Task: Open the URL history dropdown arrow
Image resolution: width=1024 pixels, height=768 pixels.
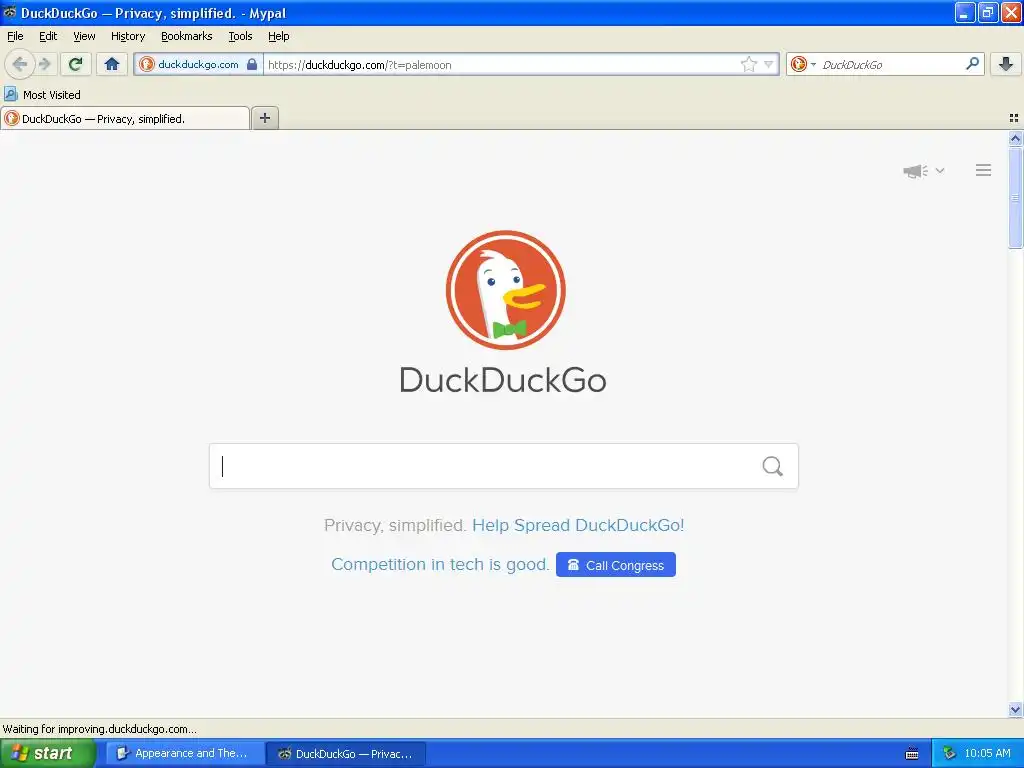Action: (x=769, y=64)
